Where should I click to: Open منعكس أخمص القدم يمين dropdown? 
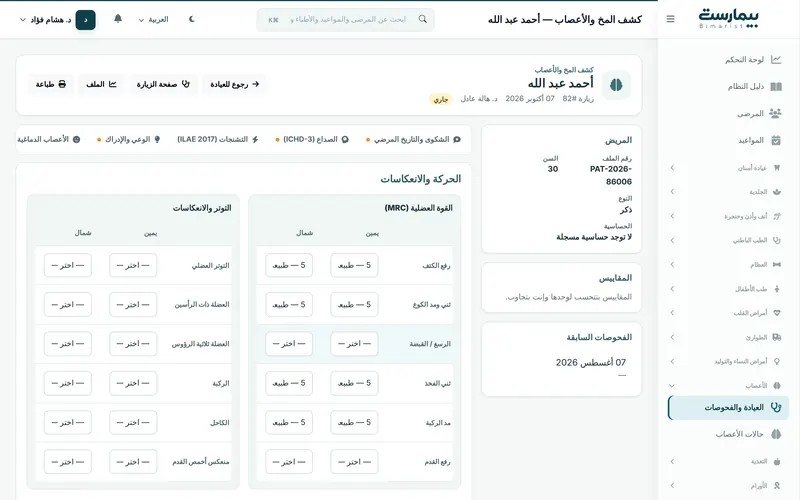pos(133,462)
